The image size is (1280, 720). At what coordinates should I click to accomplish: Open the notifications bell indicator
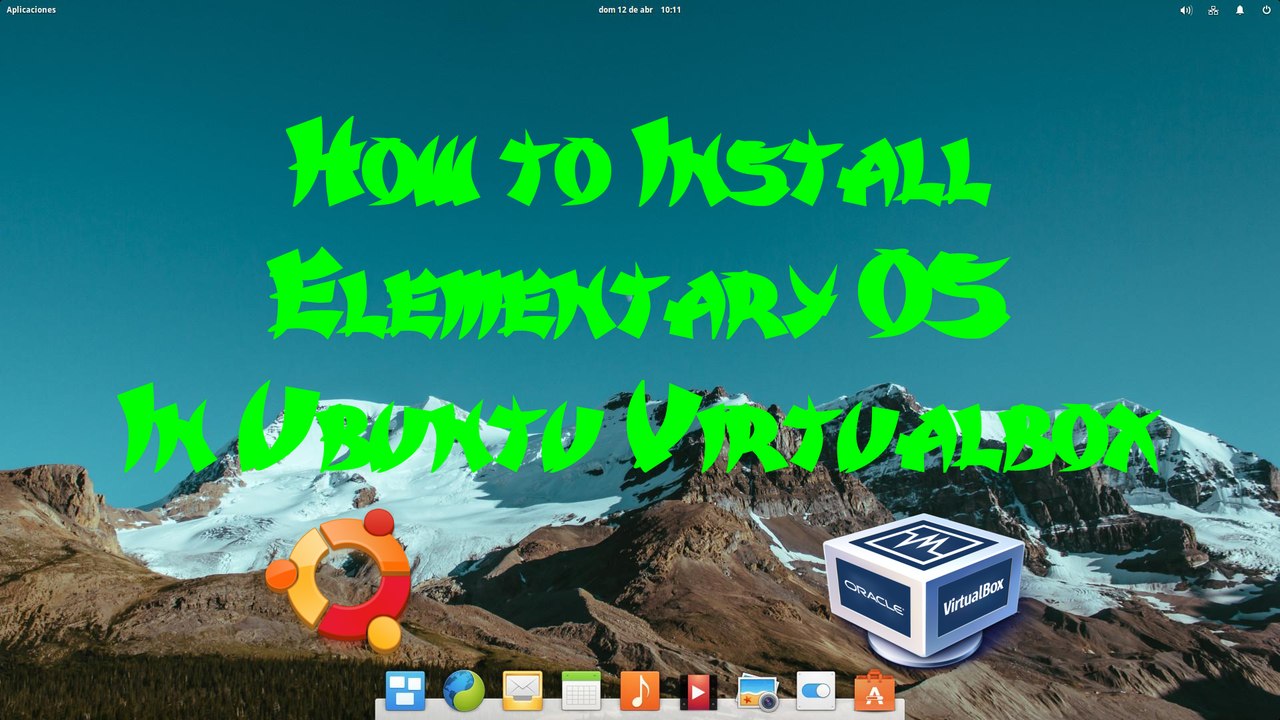point(1240,10)
